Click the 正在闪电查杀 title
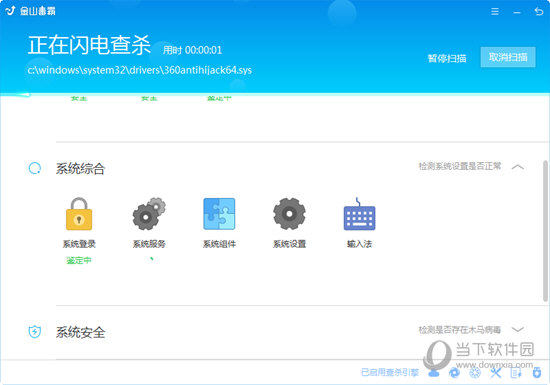The image size is (550, 385). pos(89,45)
